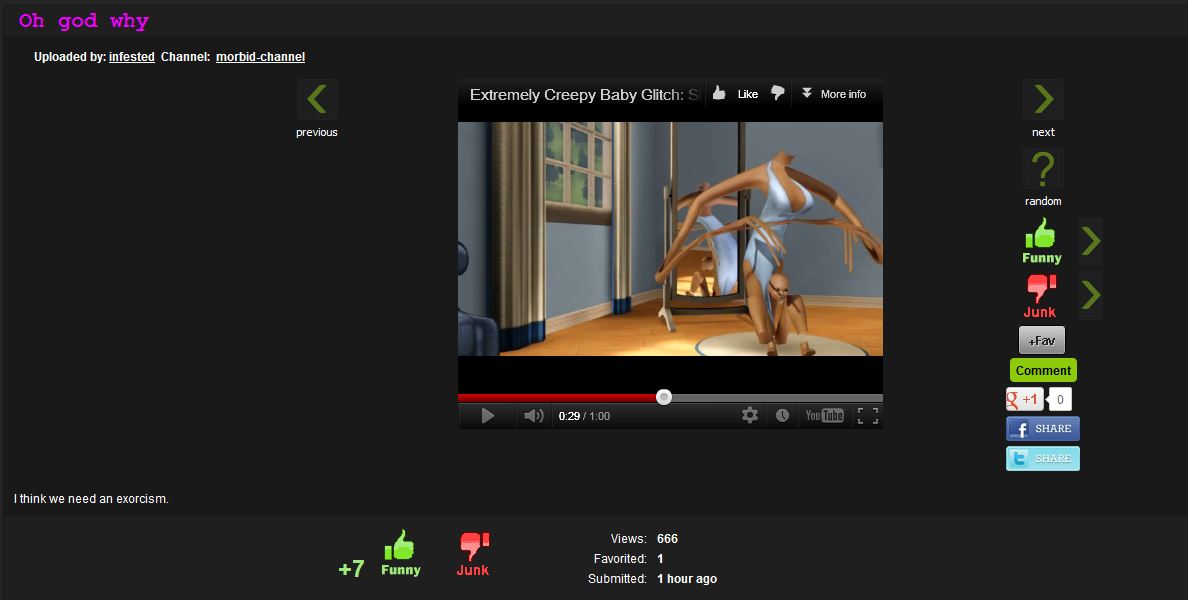Expand arrow beside the Junk vote
The image size is (1188, 600).
pyautogui.click(x=1091, y=295)
